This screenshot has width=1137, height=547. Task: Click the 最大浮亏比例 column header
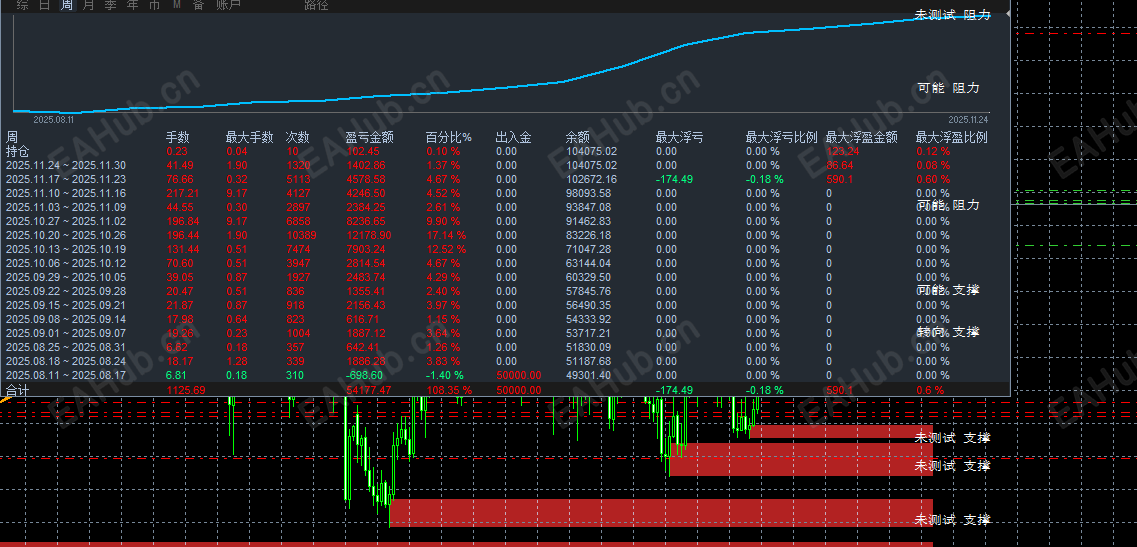[782, 137]
